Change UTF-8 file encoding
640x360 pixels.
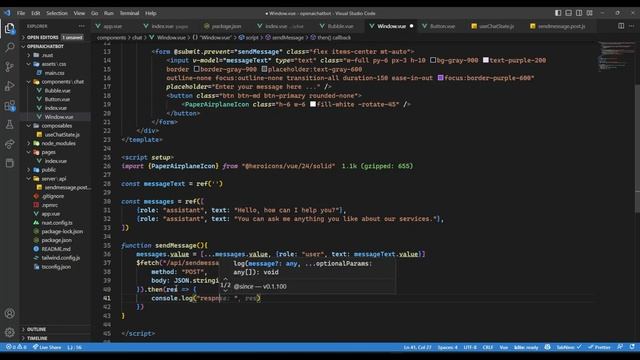click(470, 347)
